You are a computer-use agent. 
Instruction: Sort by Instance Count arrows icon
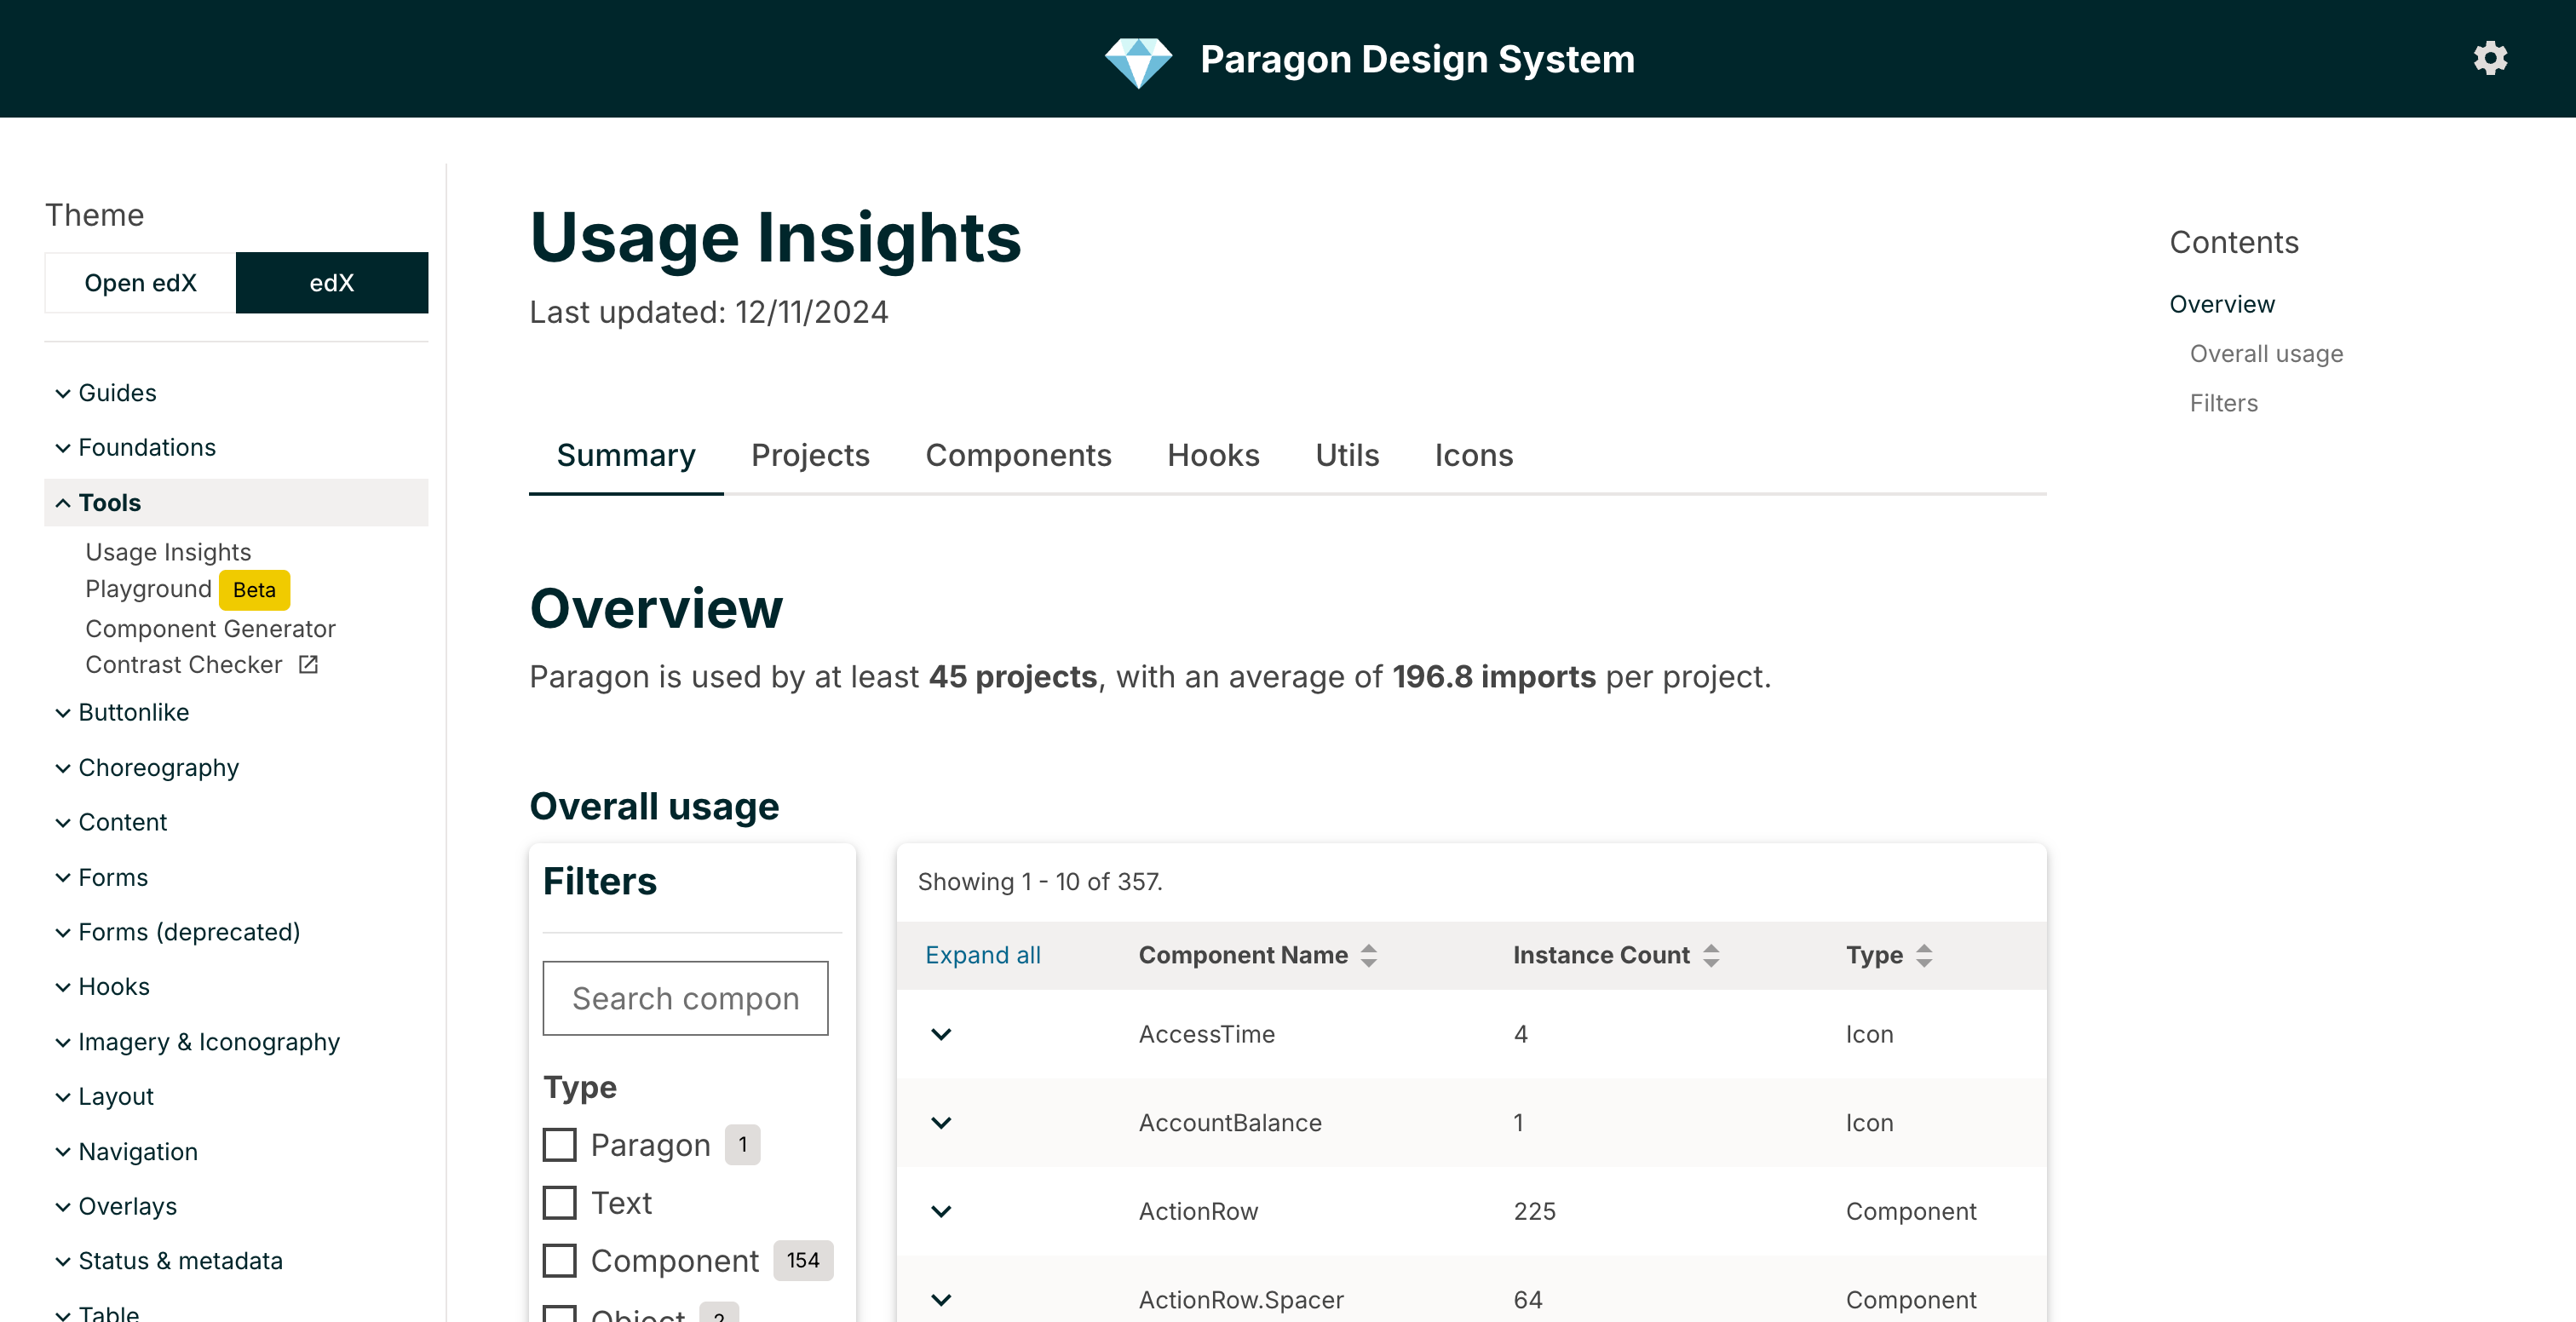coord(1711,955)
